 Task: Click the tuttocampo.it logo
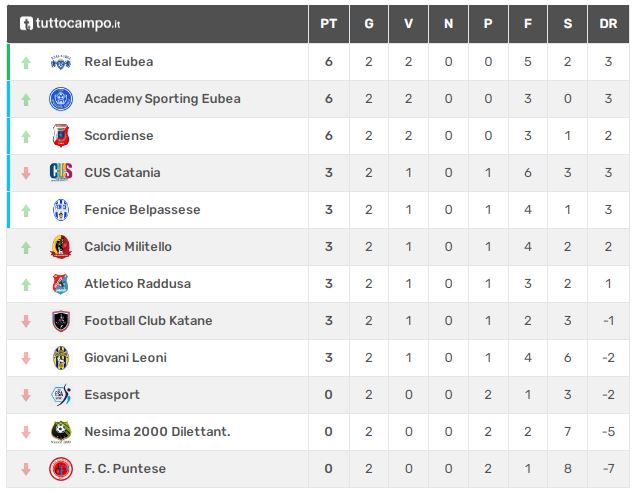point(70,23)
